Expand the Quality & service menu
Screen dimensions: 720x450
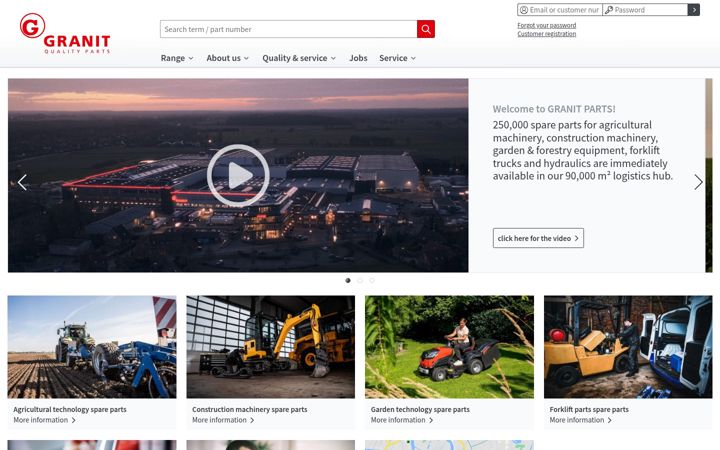299,58
